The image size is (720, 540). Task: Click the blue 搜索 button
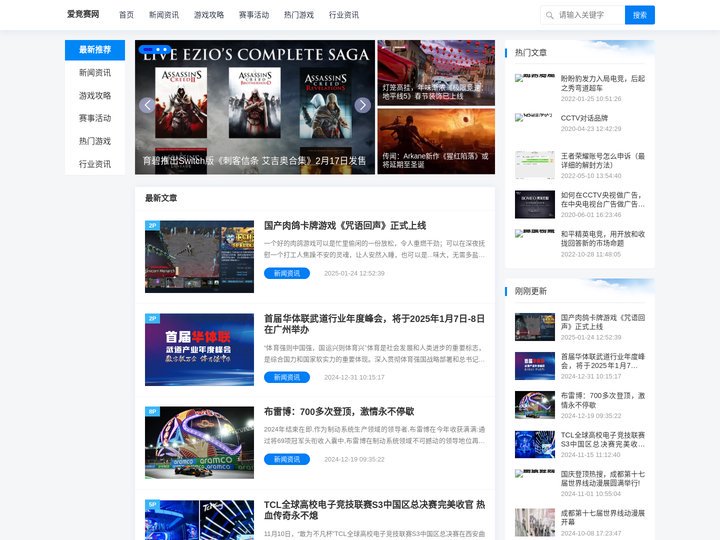coord(640,15)
